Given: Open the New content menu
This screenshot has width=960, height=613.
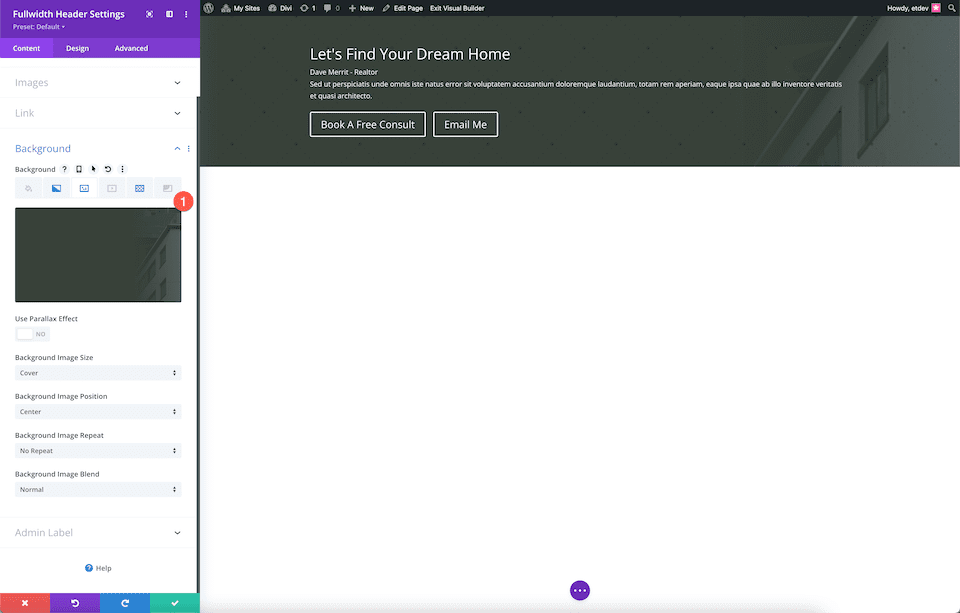Looking at the screenshot, I should coord(361,8).
